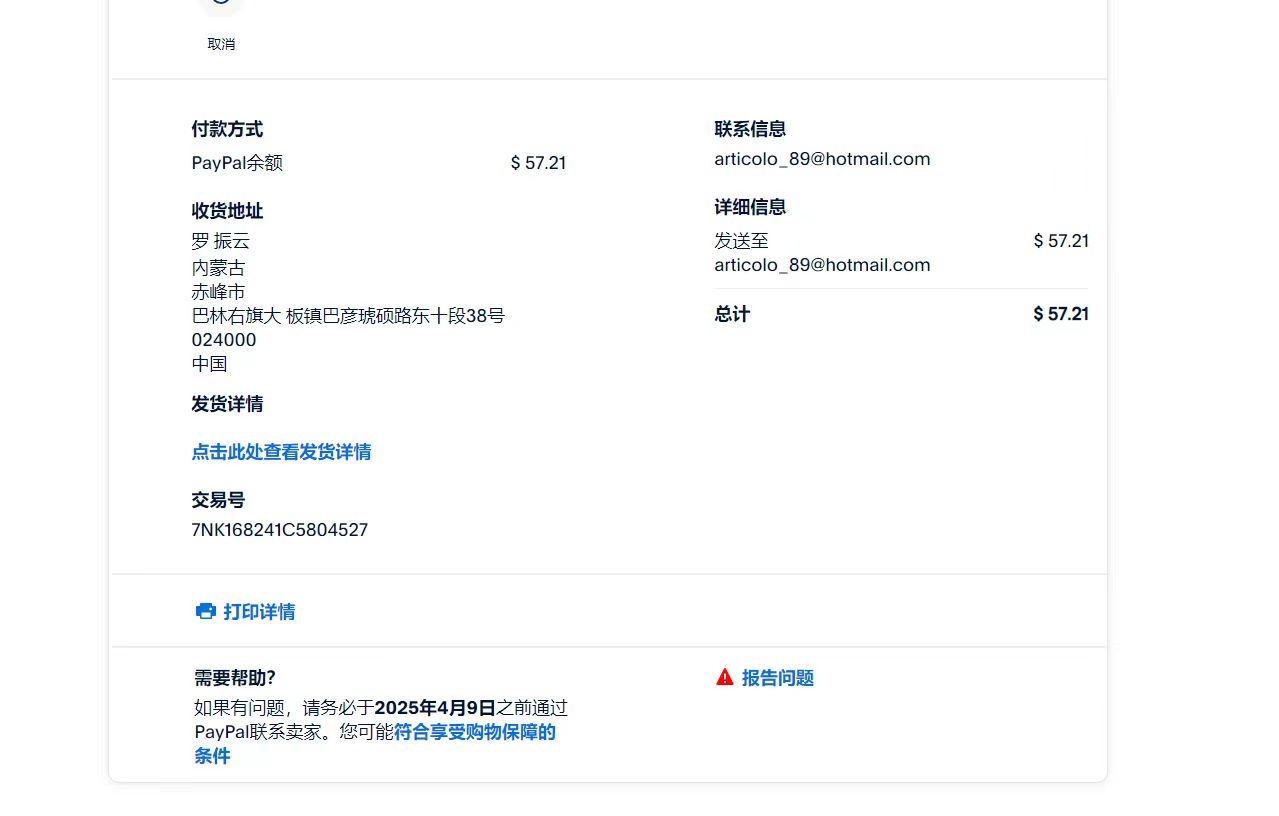Click the street address line ending 38号
This screenshot has height=816, width=1279.
click(348, 316)
